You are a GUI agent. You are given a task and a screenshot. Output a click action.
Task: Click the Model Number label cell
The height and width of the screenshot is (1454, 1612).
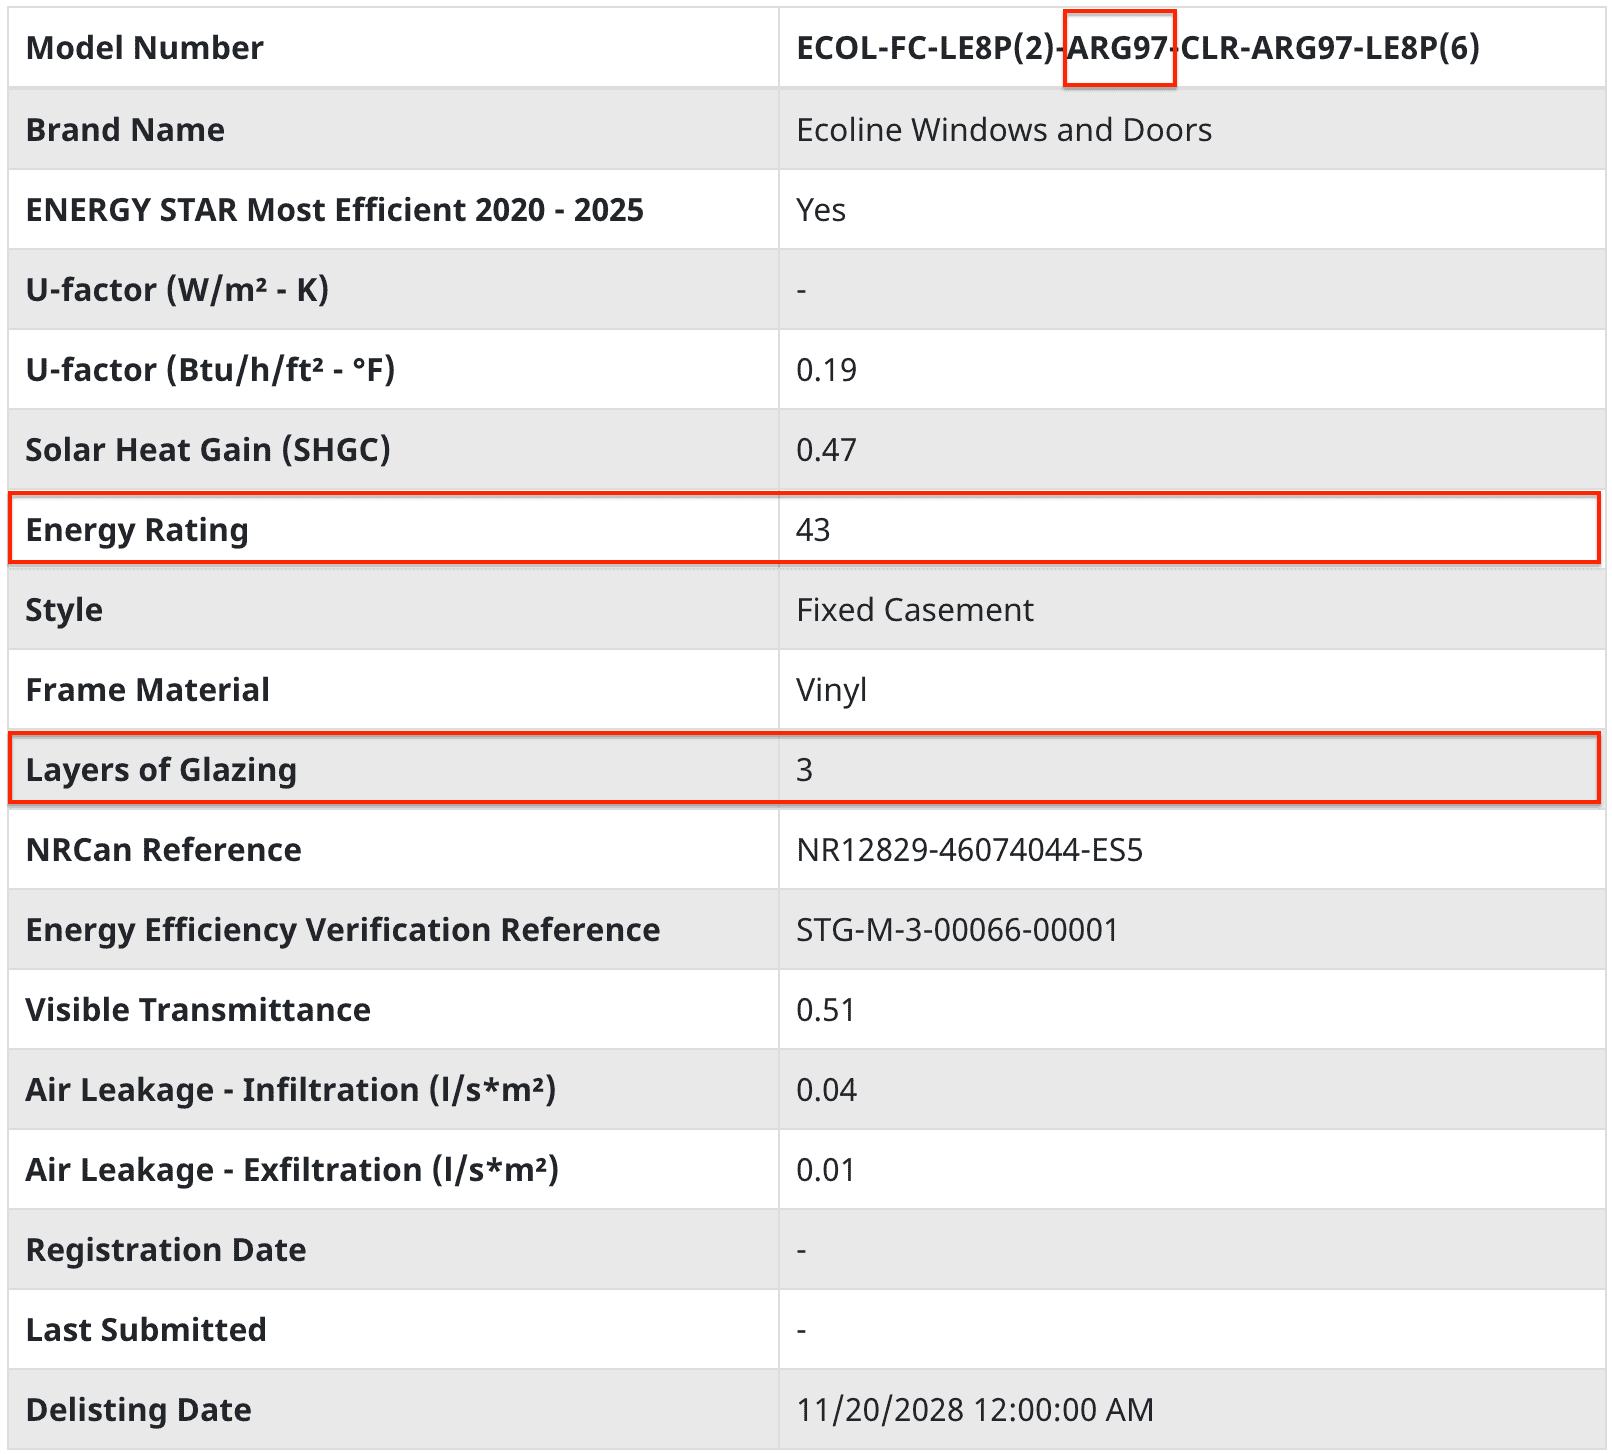(x=144, y=48)
